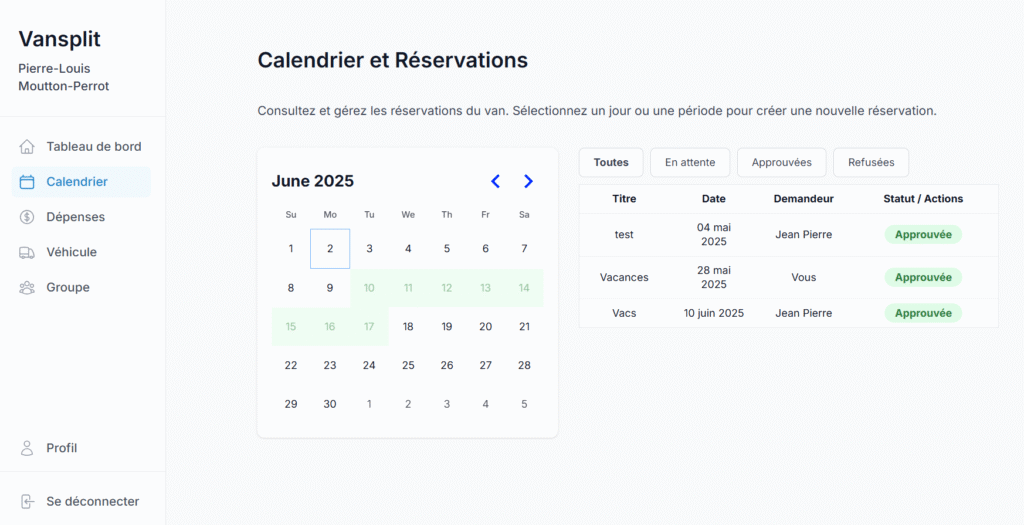Viewport: 1024px width, 525px height.
Task: Click the reserved day June 12
Action: pyautogui.click(x=447, y=288)
